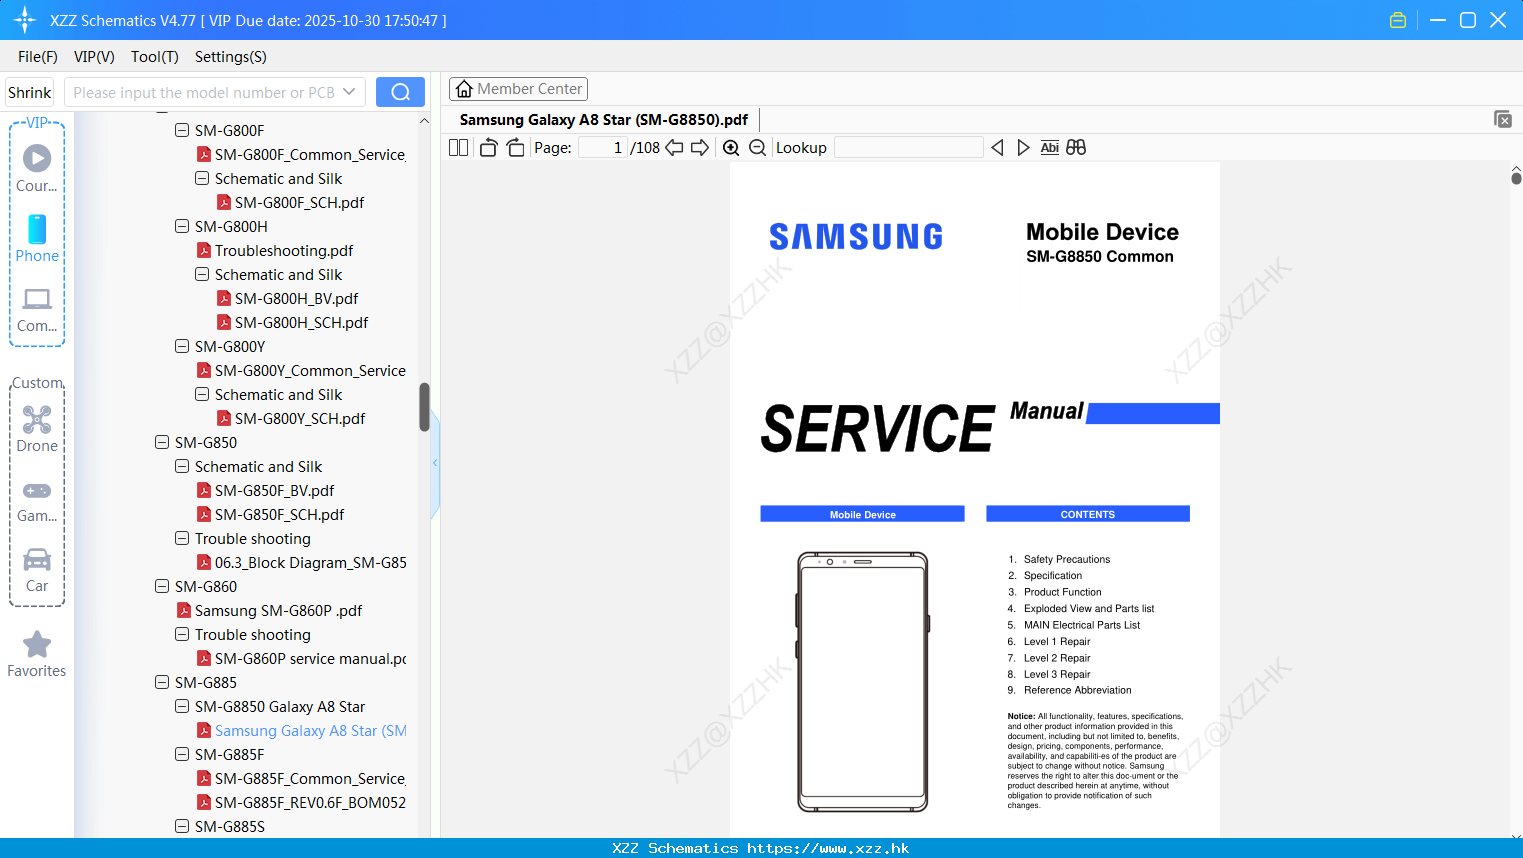Rotate the PDF page counterclockwise
Screen dimensions: 1523x858
tap(487, 147)
